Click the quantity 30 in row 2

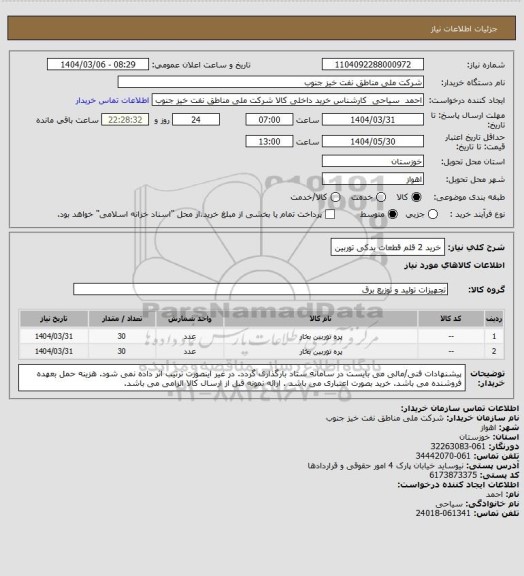coord(122,351)
